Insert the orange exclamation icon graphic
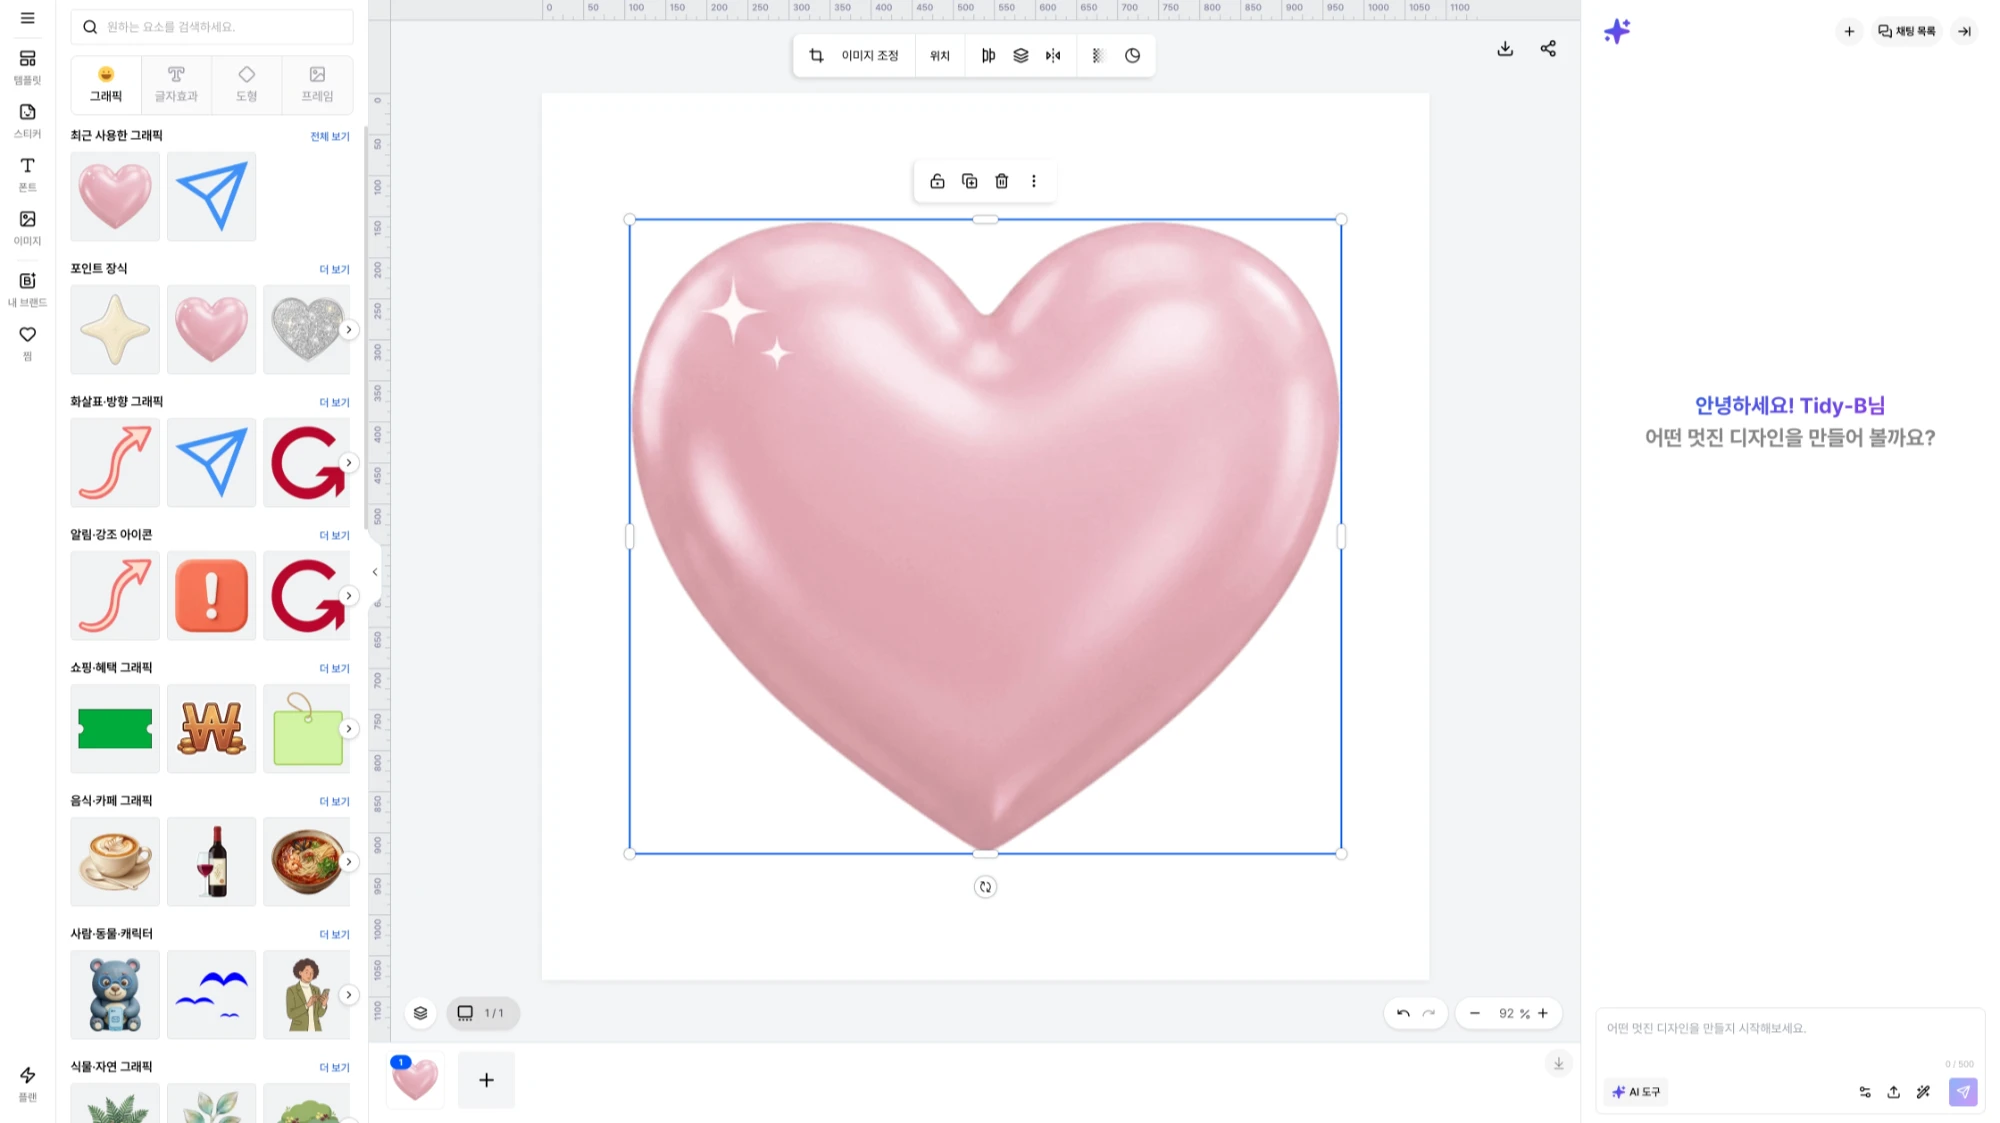 coord(211,596)
